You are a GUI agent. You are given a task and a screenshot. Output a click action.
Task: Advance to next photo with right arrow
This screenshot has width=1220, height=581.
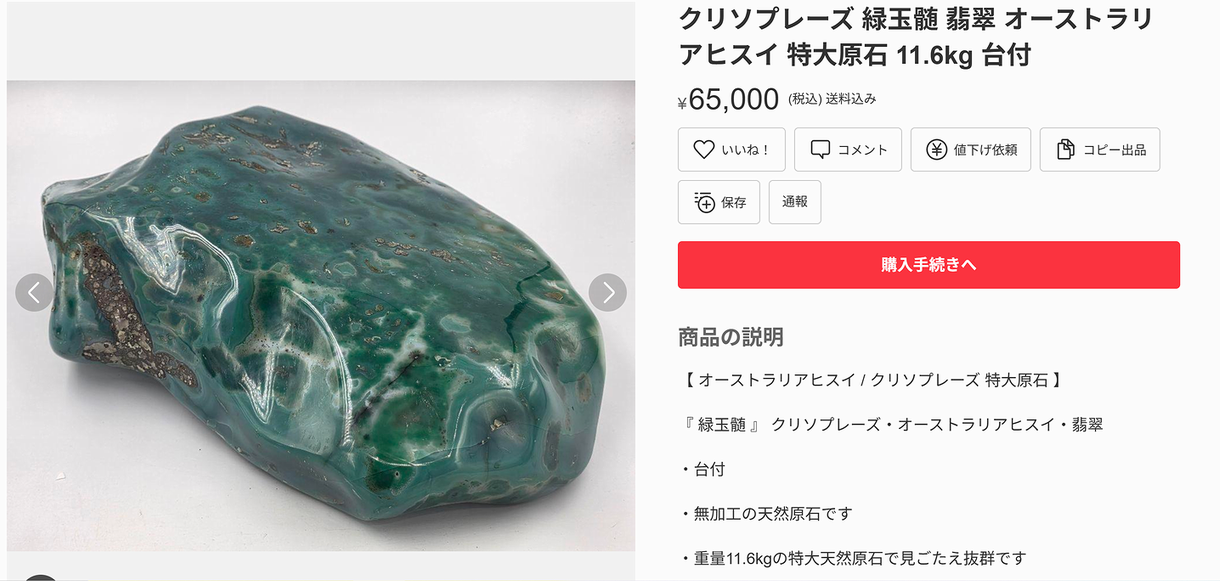point(608,292)
